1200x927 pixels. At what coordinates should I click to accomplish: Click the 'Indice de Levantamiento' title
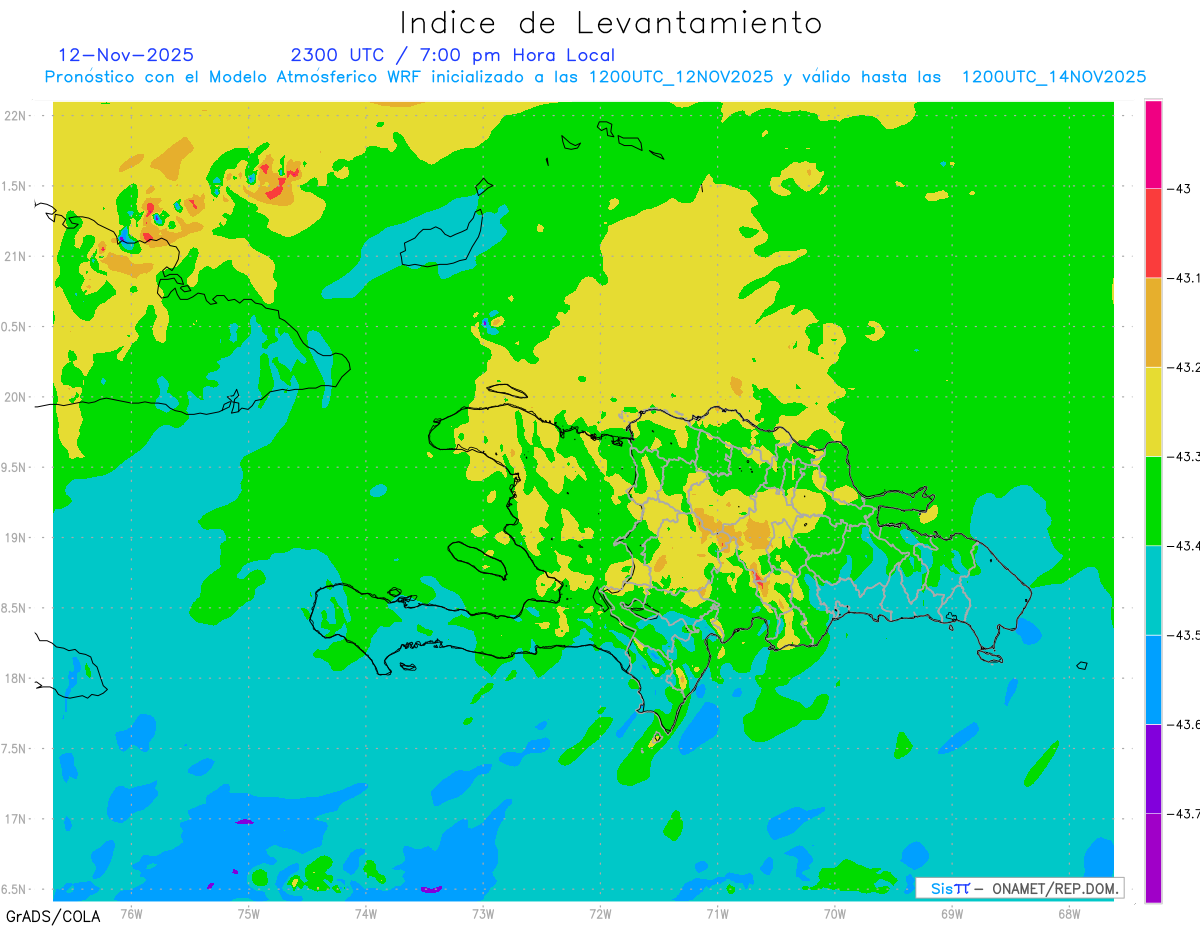(611, 22)
